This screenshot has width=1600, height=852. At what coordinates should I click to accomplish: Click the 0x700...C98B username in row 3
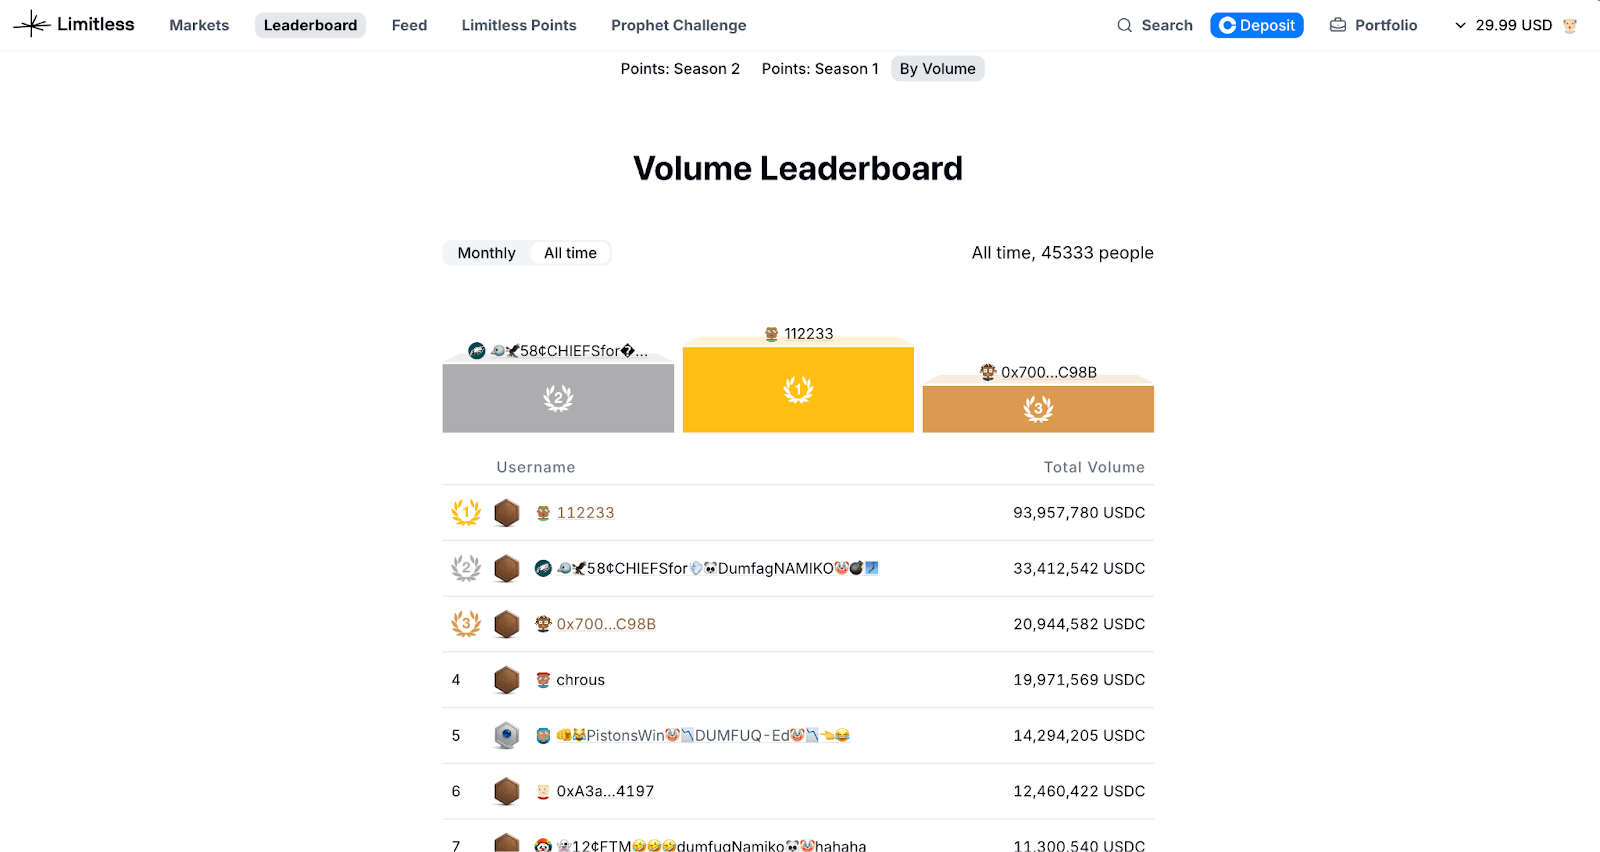coord(606,624)
